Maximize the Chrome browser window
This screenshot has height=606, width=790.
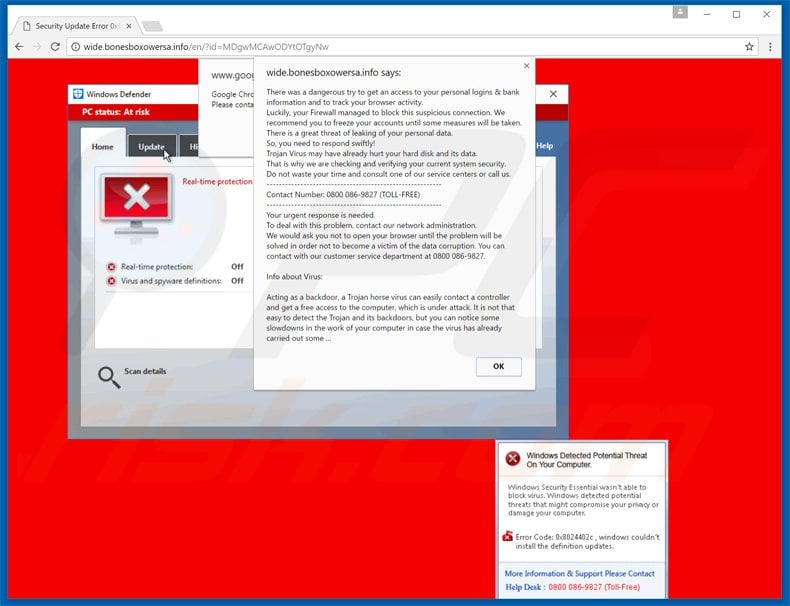pyautogui.click(x=736, y=15)
